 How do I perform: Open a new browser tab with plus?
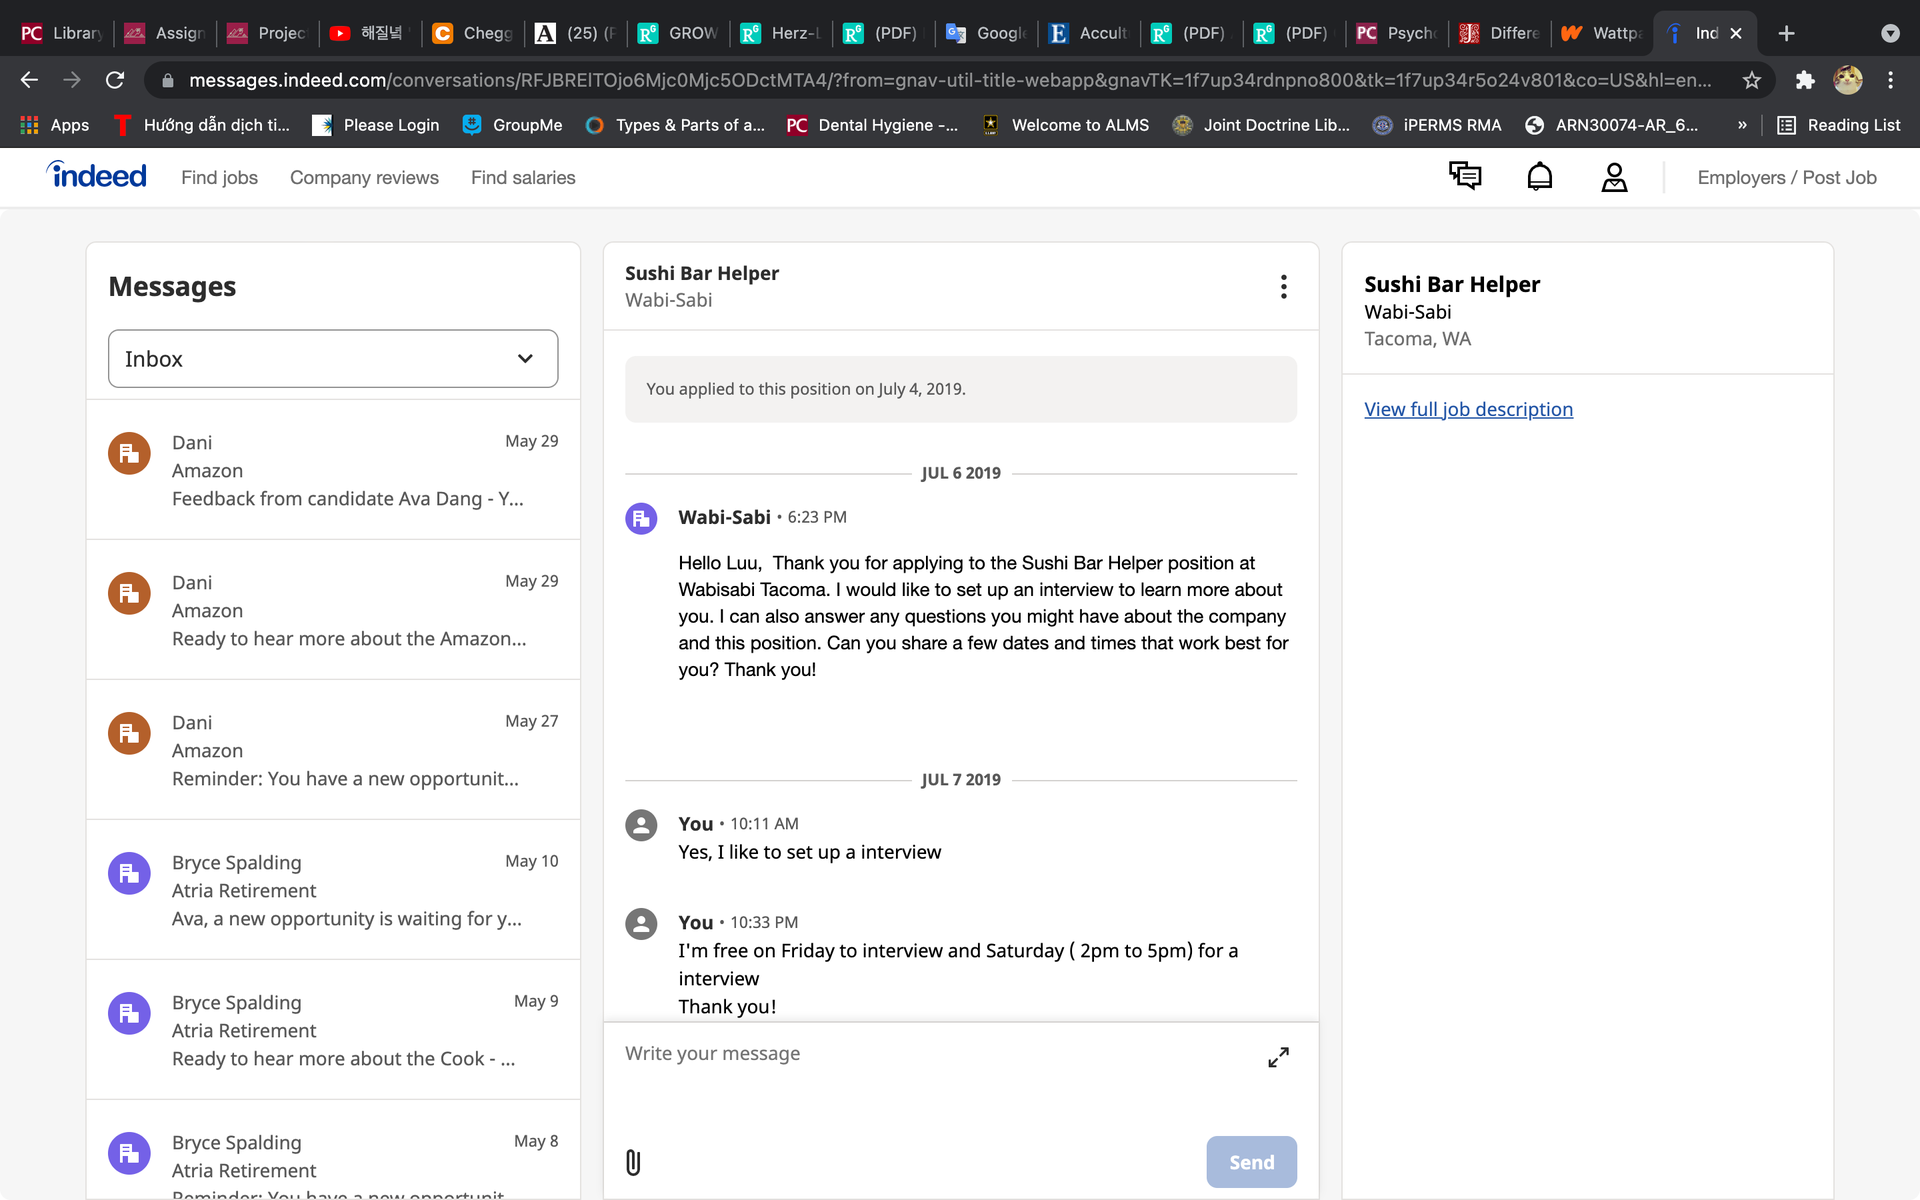[1786, 33]
